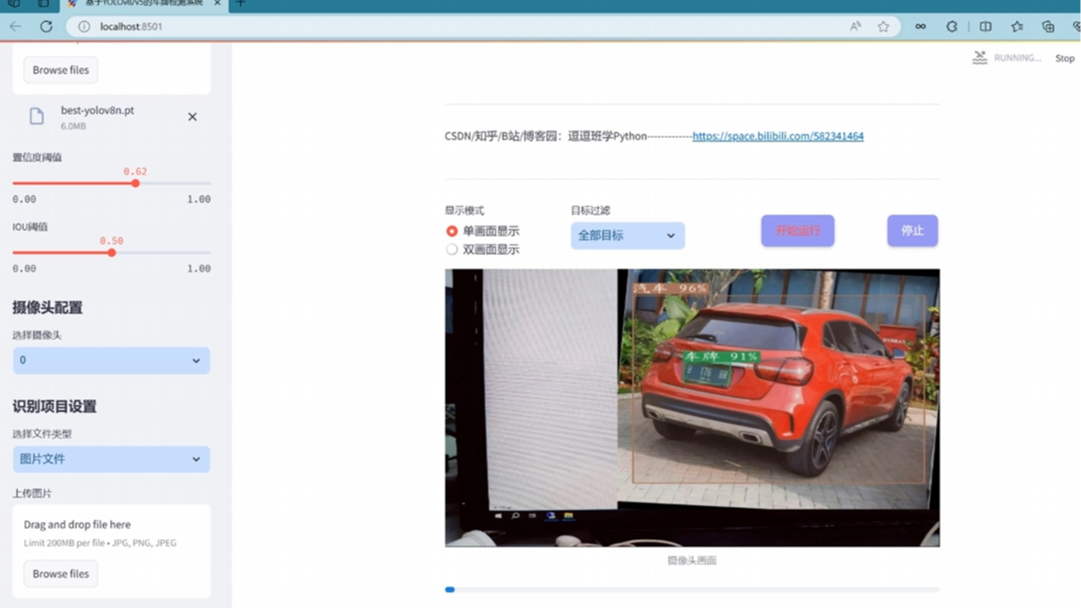Open the infinity-shaped toolbar icon
The height and width of the screenshot is (608, 1081).
click(x=920, y=26)
